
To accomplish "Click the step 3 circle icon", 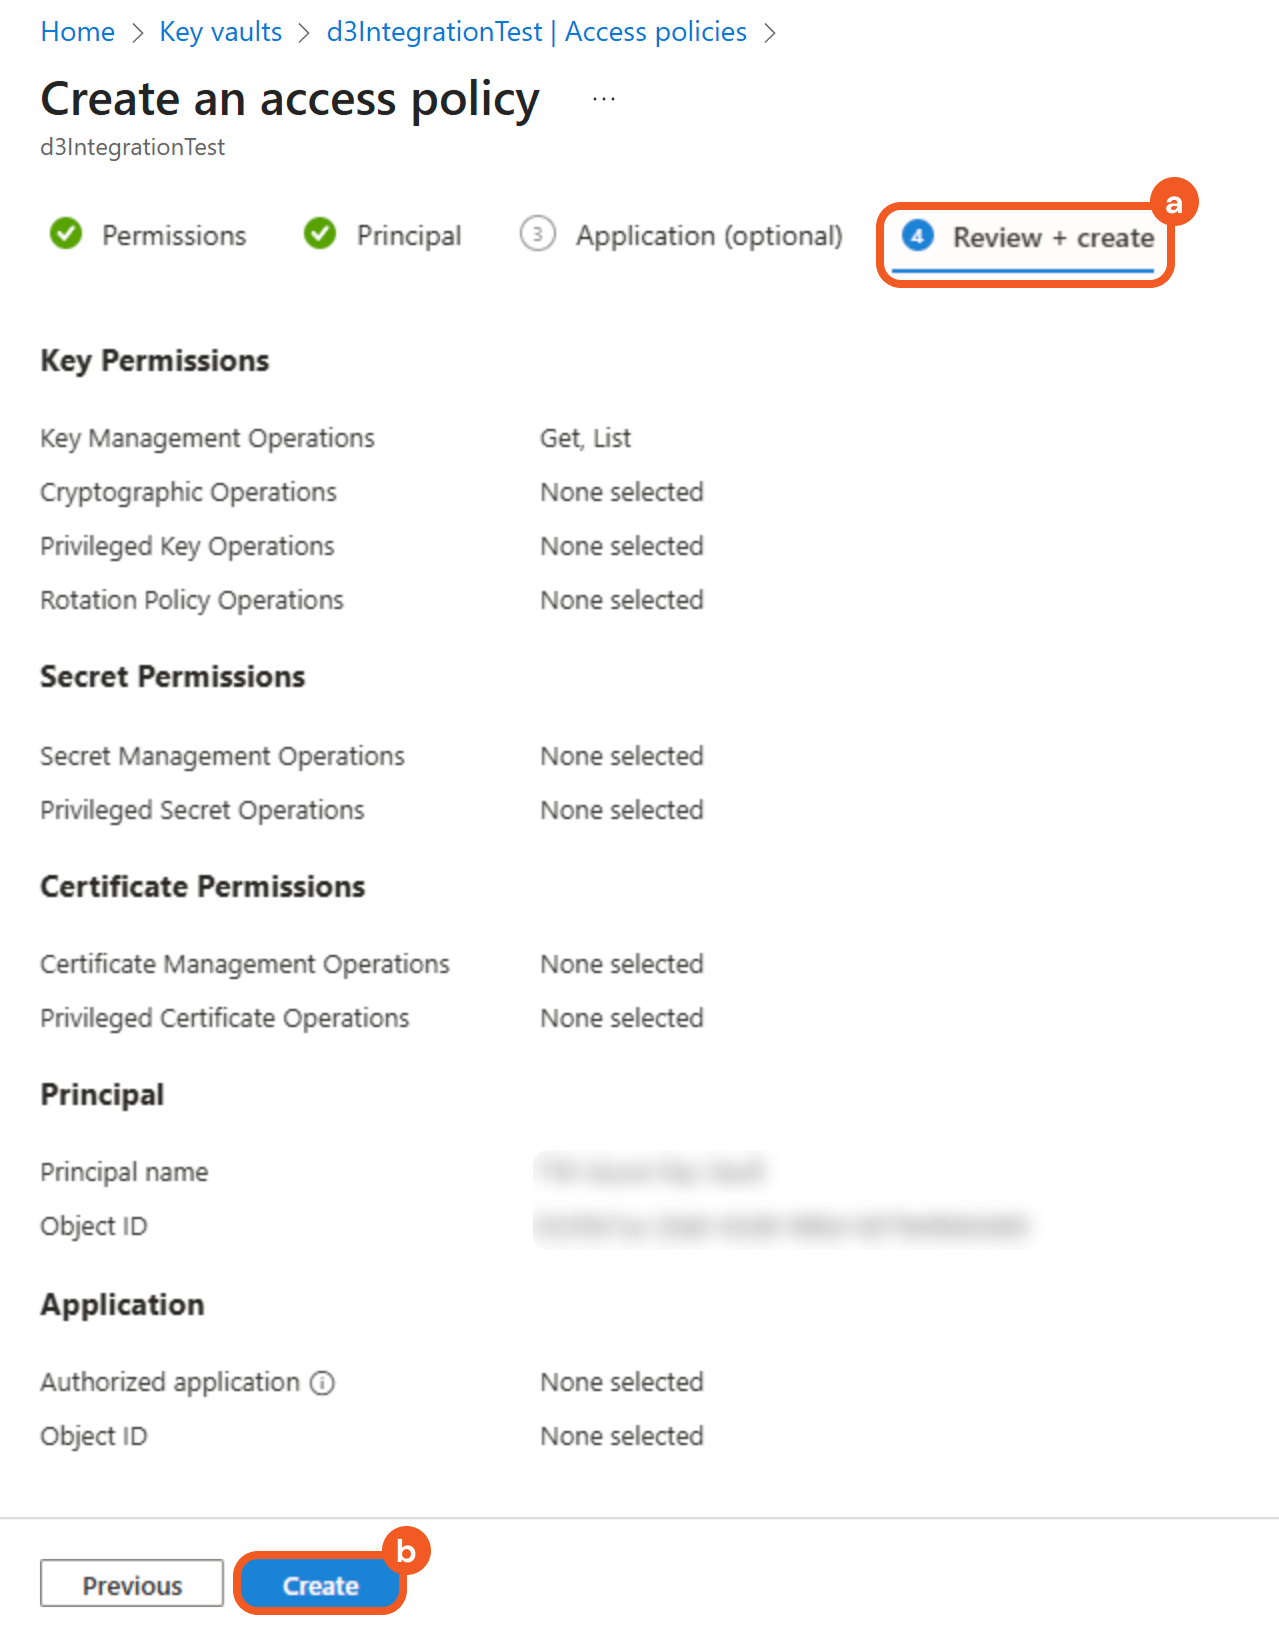I will click(538, 234).
